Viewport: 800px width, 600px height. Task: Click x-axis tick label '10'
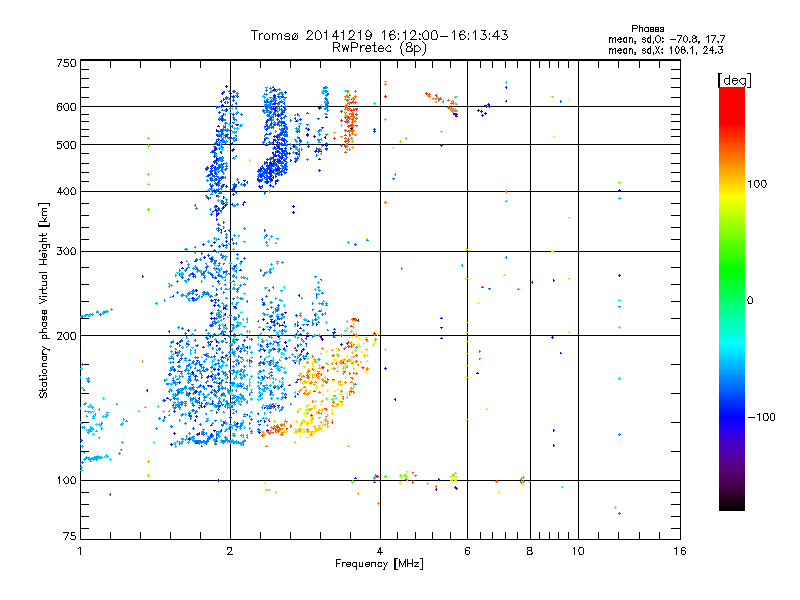(578, 551)
